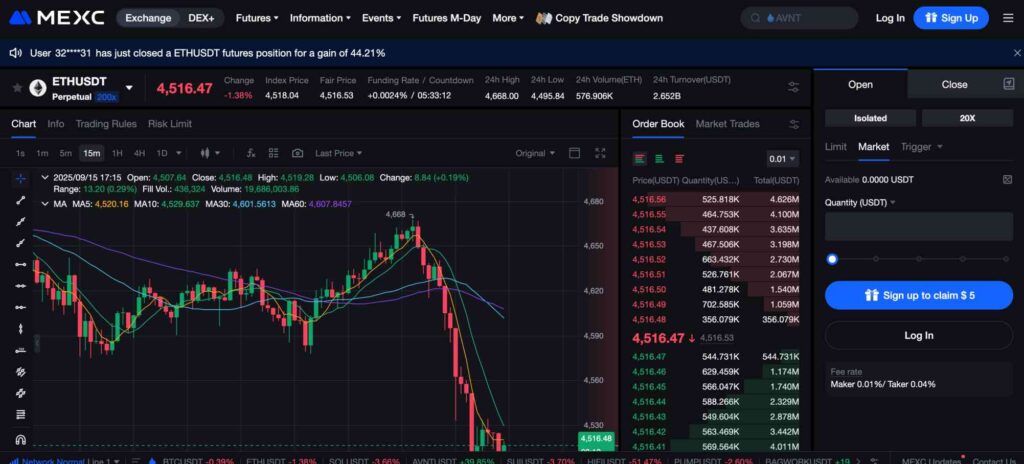Switch to the Close position tab
This screenshot has height=464, width=1024.
[954, 84]
